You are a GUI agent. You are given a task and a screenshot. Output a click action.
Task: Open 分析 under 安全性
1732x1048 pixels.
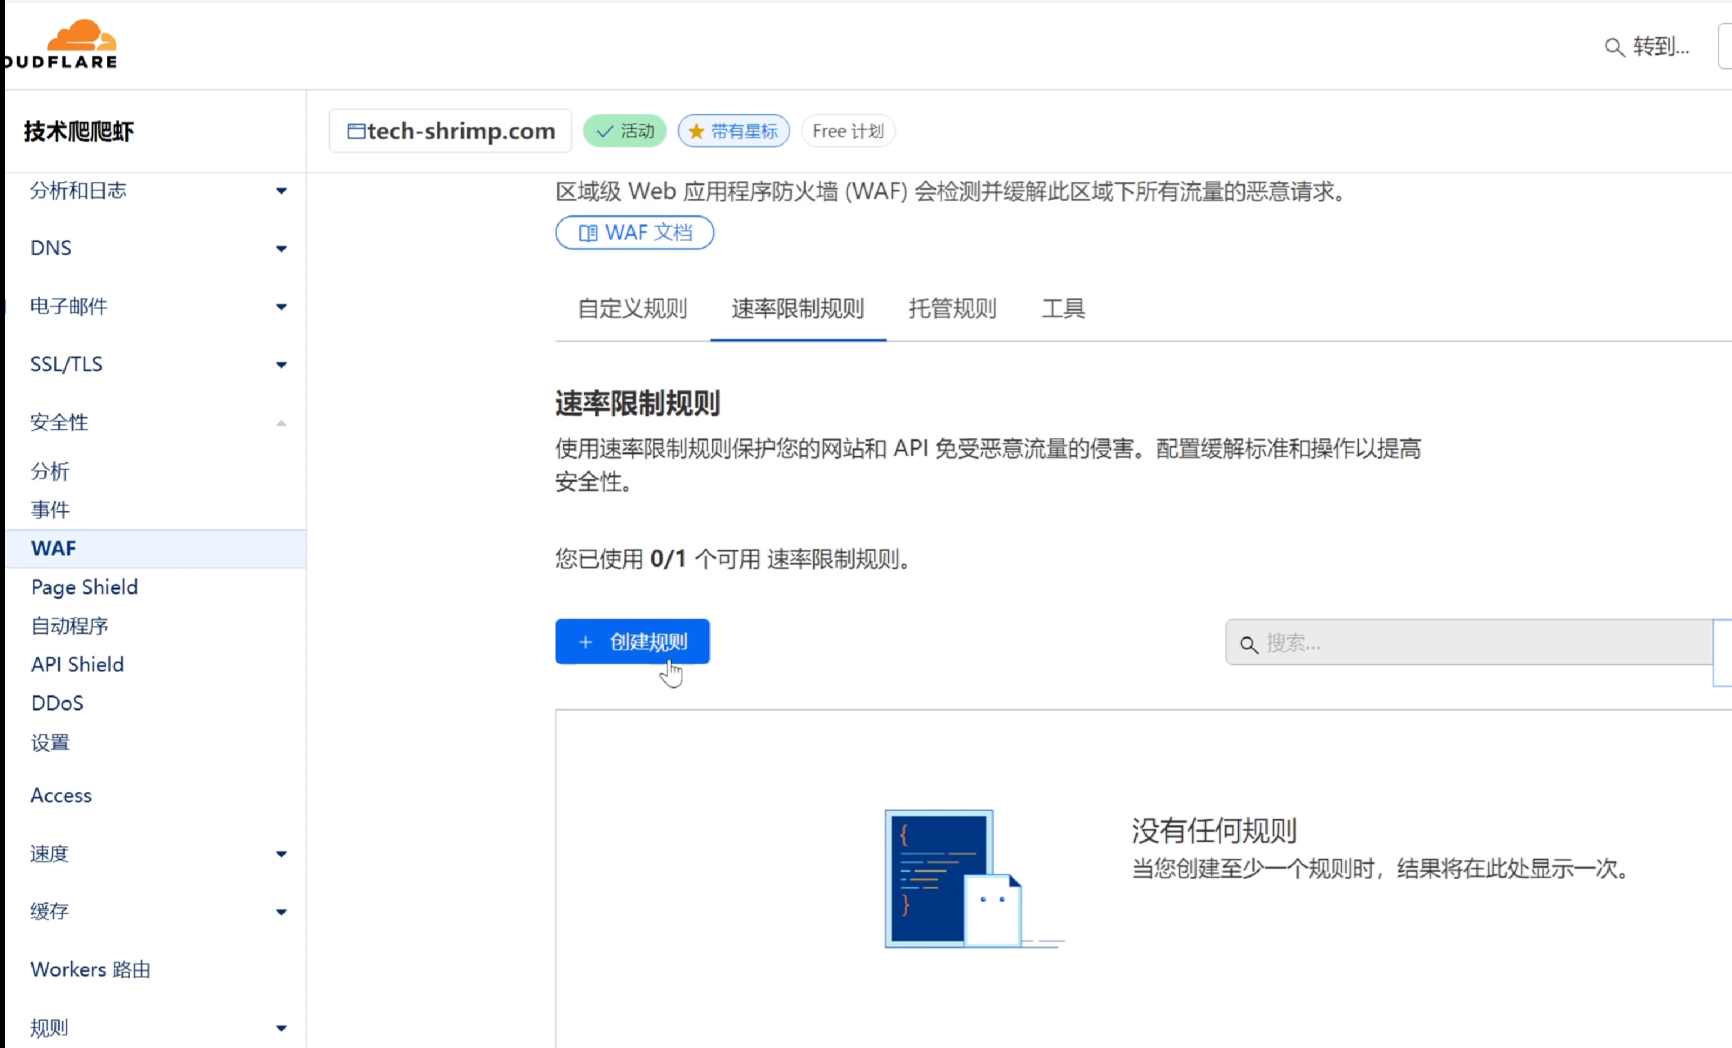tap(50, 471)
